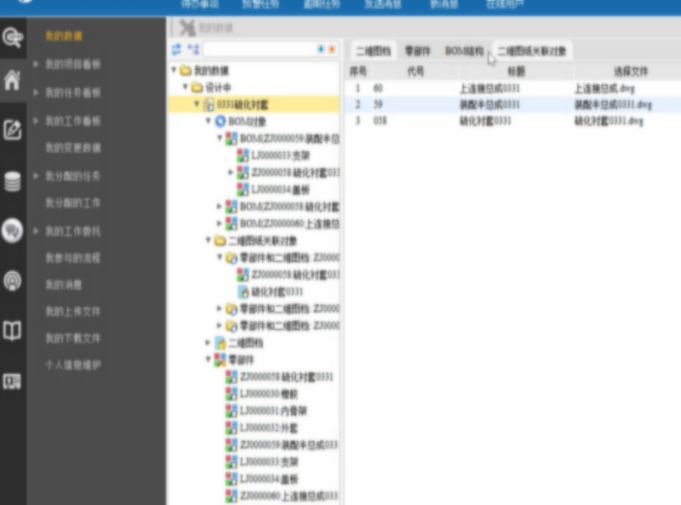Click the blue down arrow in search box
Viewport: 681px width, 505px height.
(321, 49)
